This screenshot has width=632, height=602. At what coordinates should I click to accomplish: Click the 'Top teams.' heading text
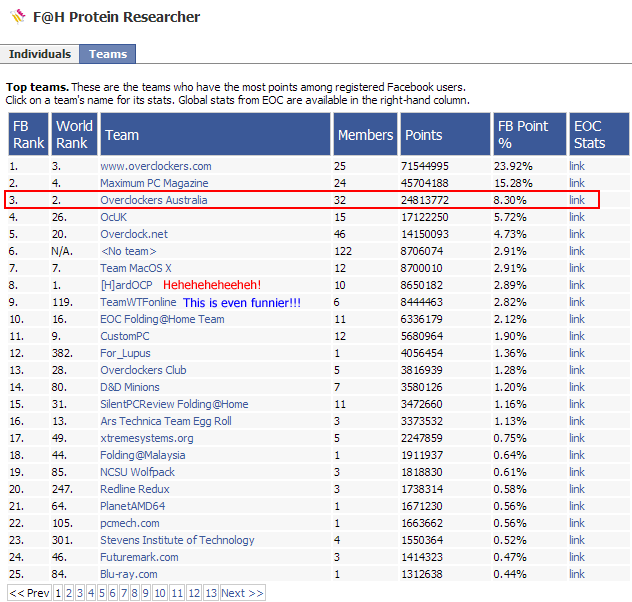[x=37, y=87]
